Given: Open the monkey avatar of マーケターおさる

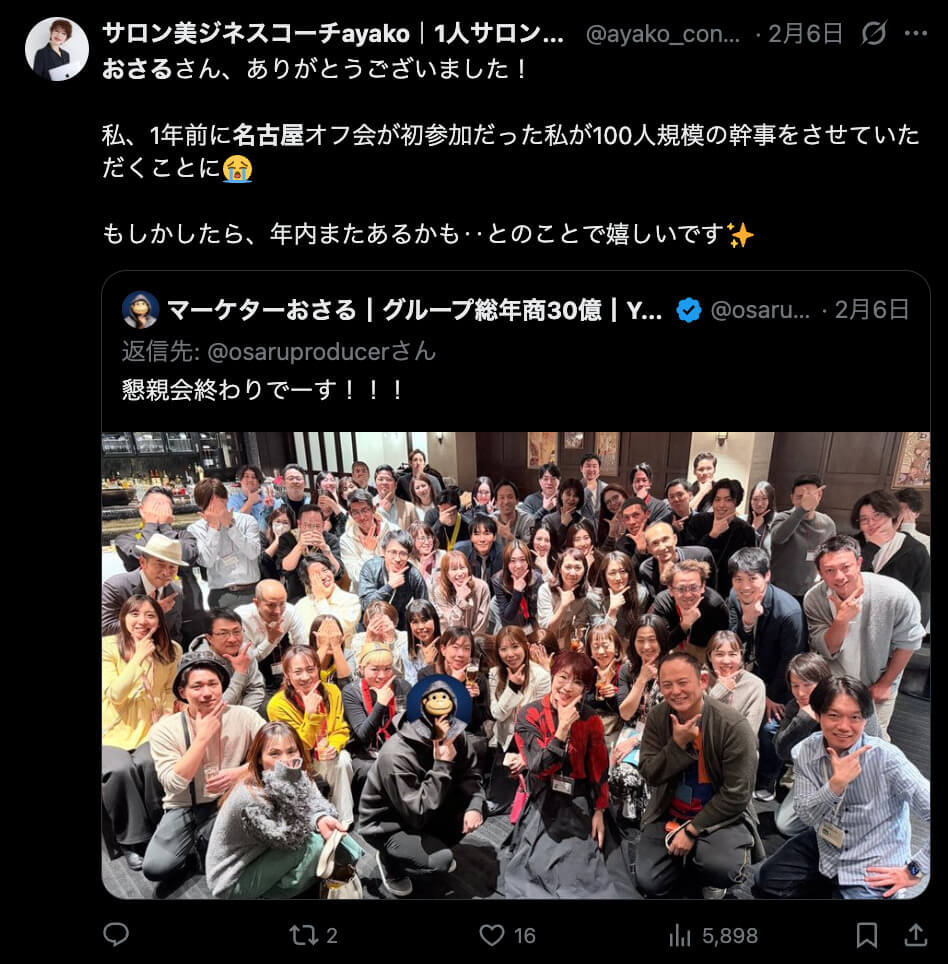Looking at the screenshot, I should pos(140,310).
